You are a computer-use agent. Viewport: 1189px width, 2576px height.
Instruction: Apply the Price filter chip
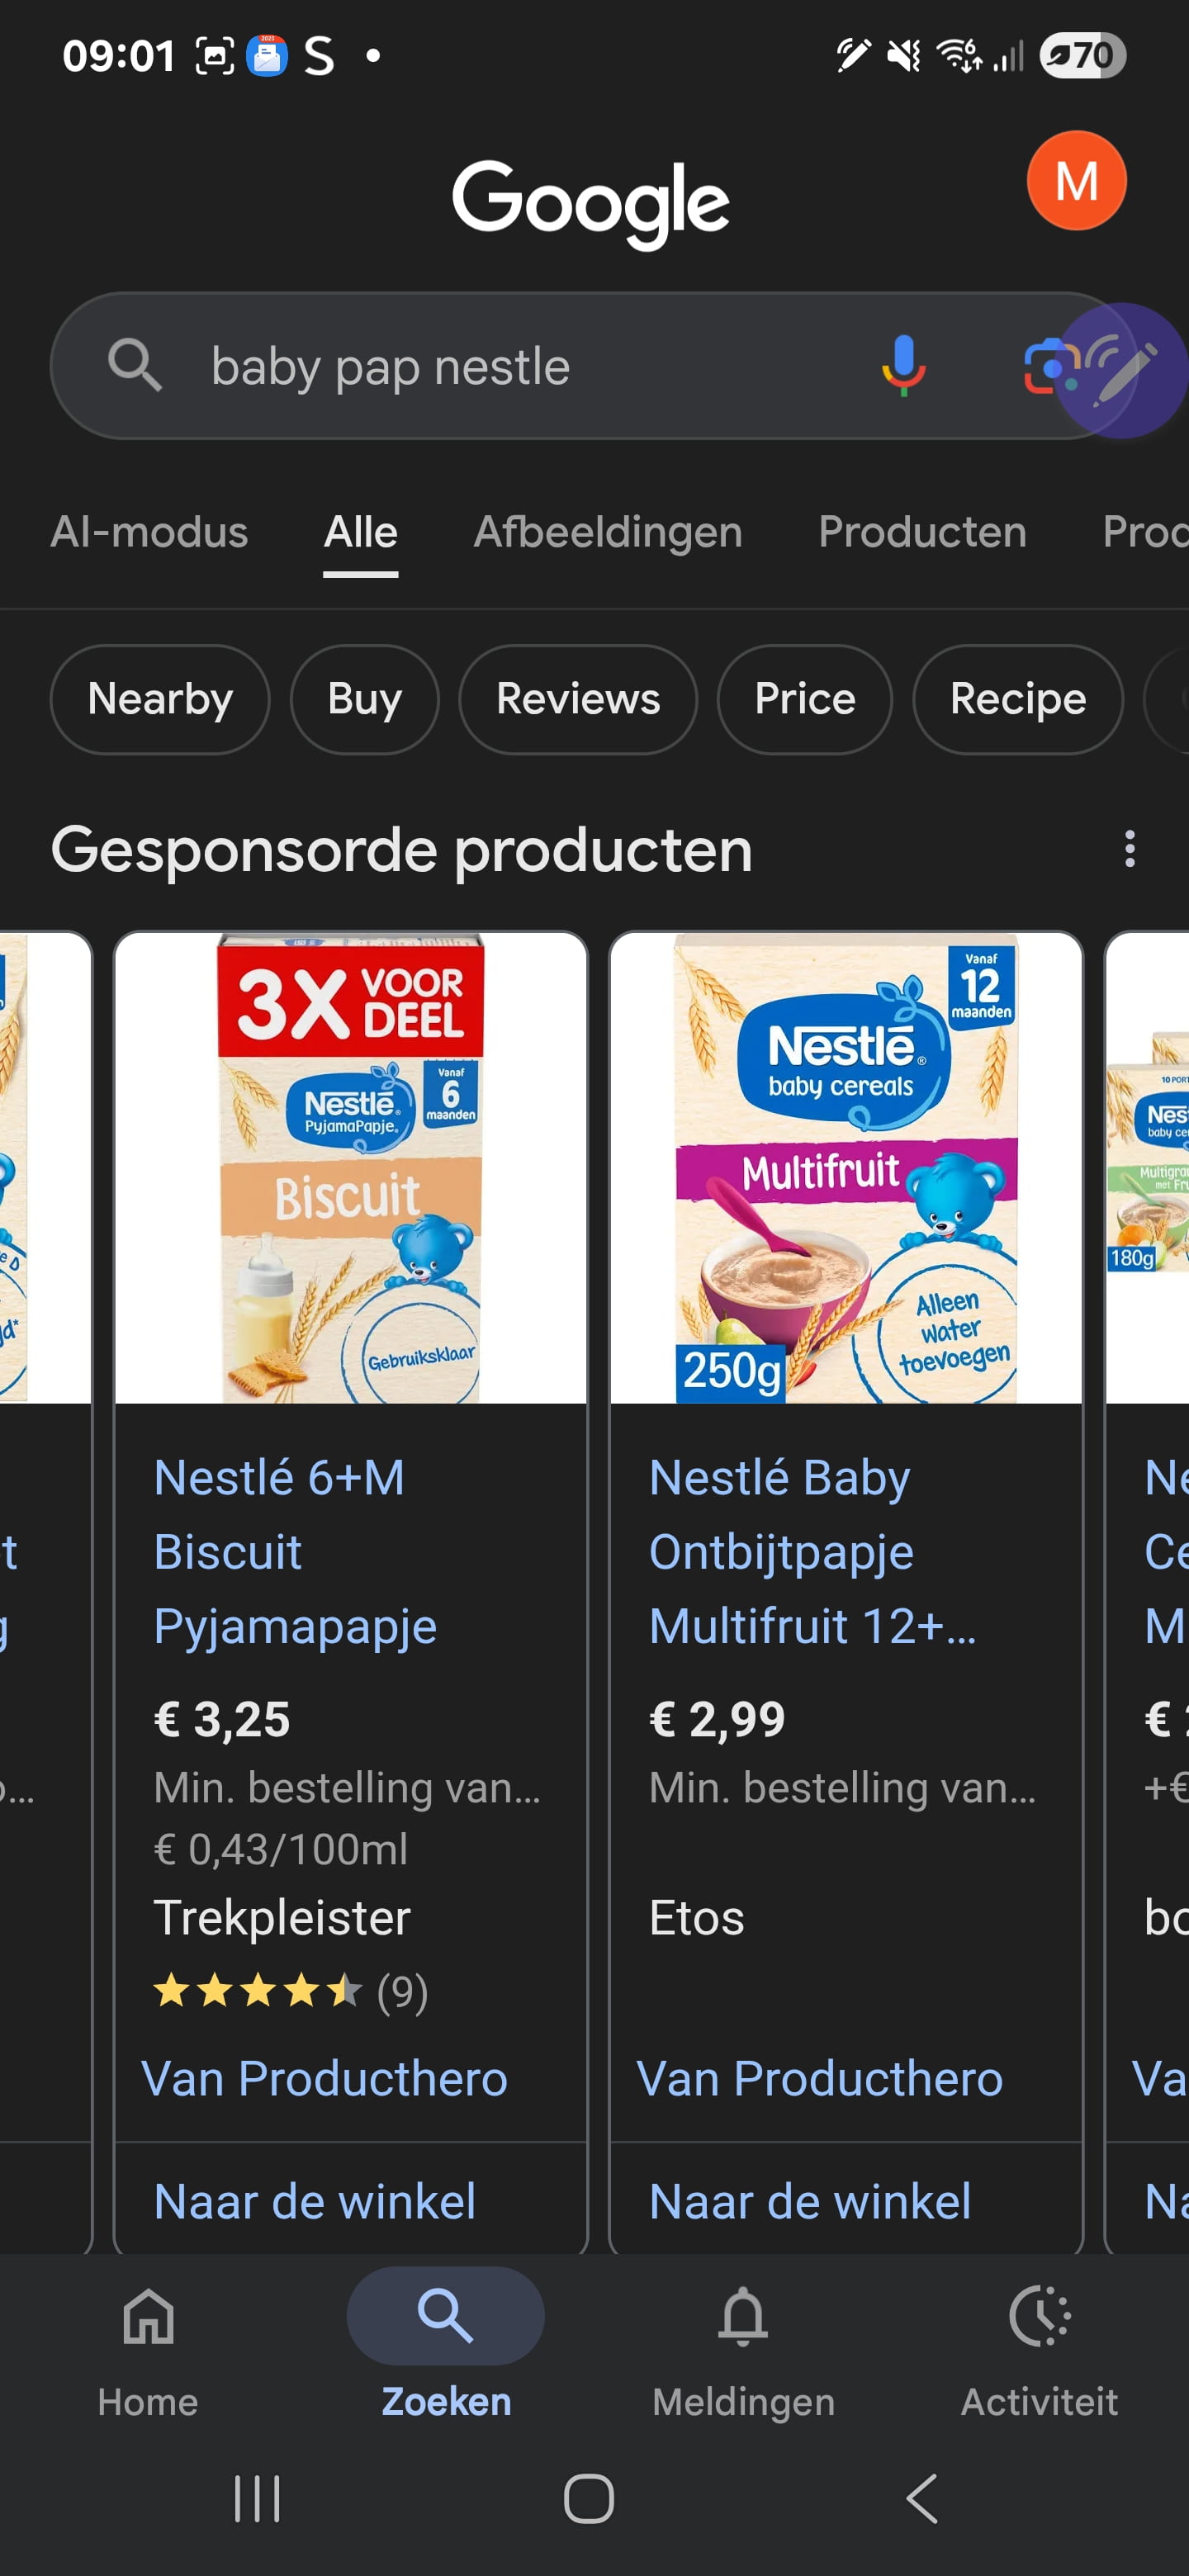(804, 699)
